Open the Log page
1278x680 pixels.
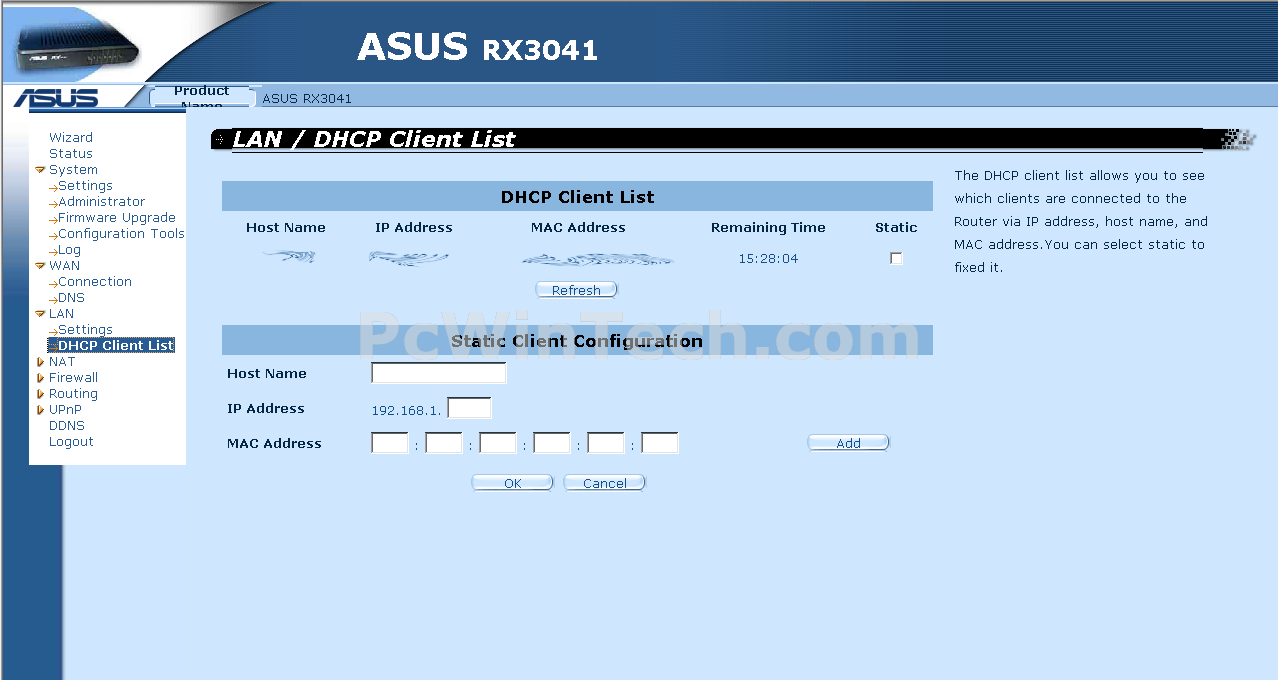point(69,250)
